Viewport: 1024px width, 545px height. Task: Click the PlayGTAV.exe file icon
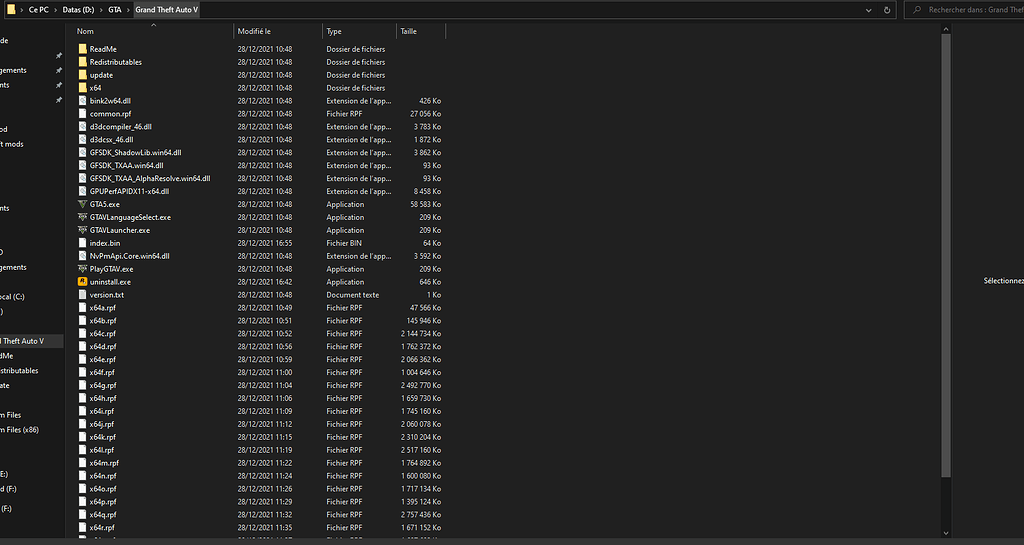click(82, 269)
